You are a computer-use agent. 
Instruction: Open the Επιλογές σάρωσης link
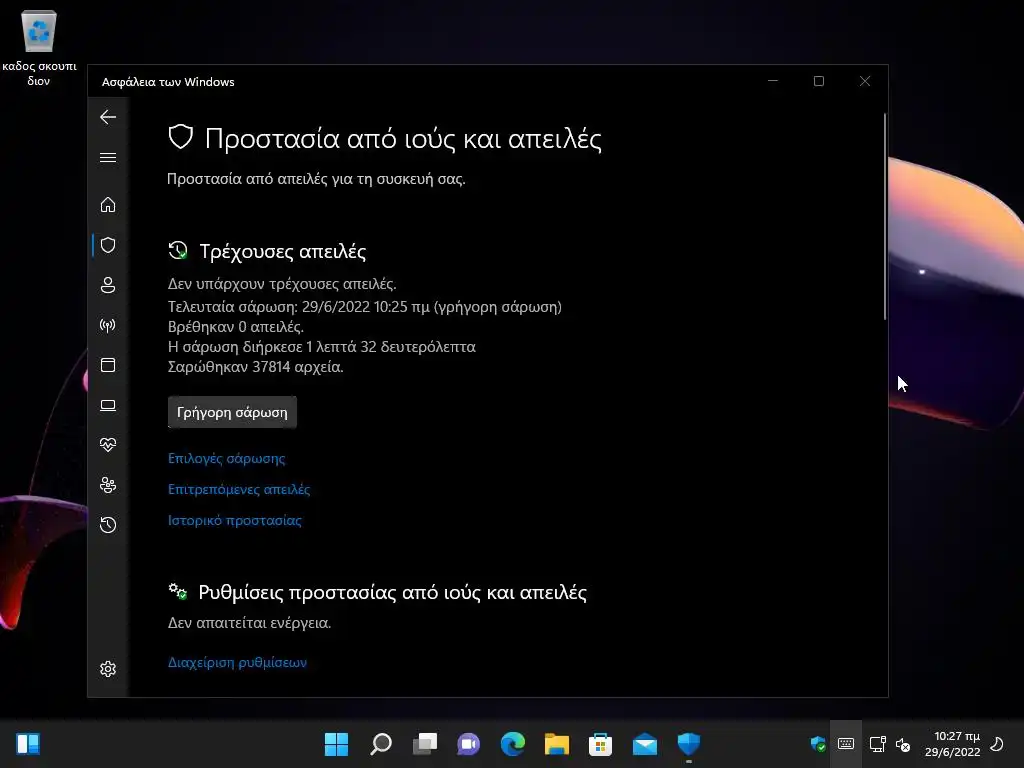pos(227,458)
